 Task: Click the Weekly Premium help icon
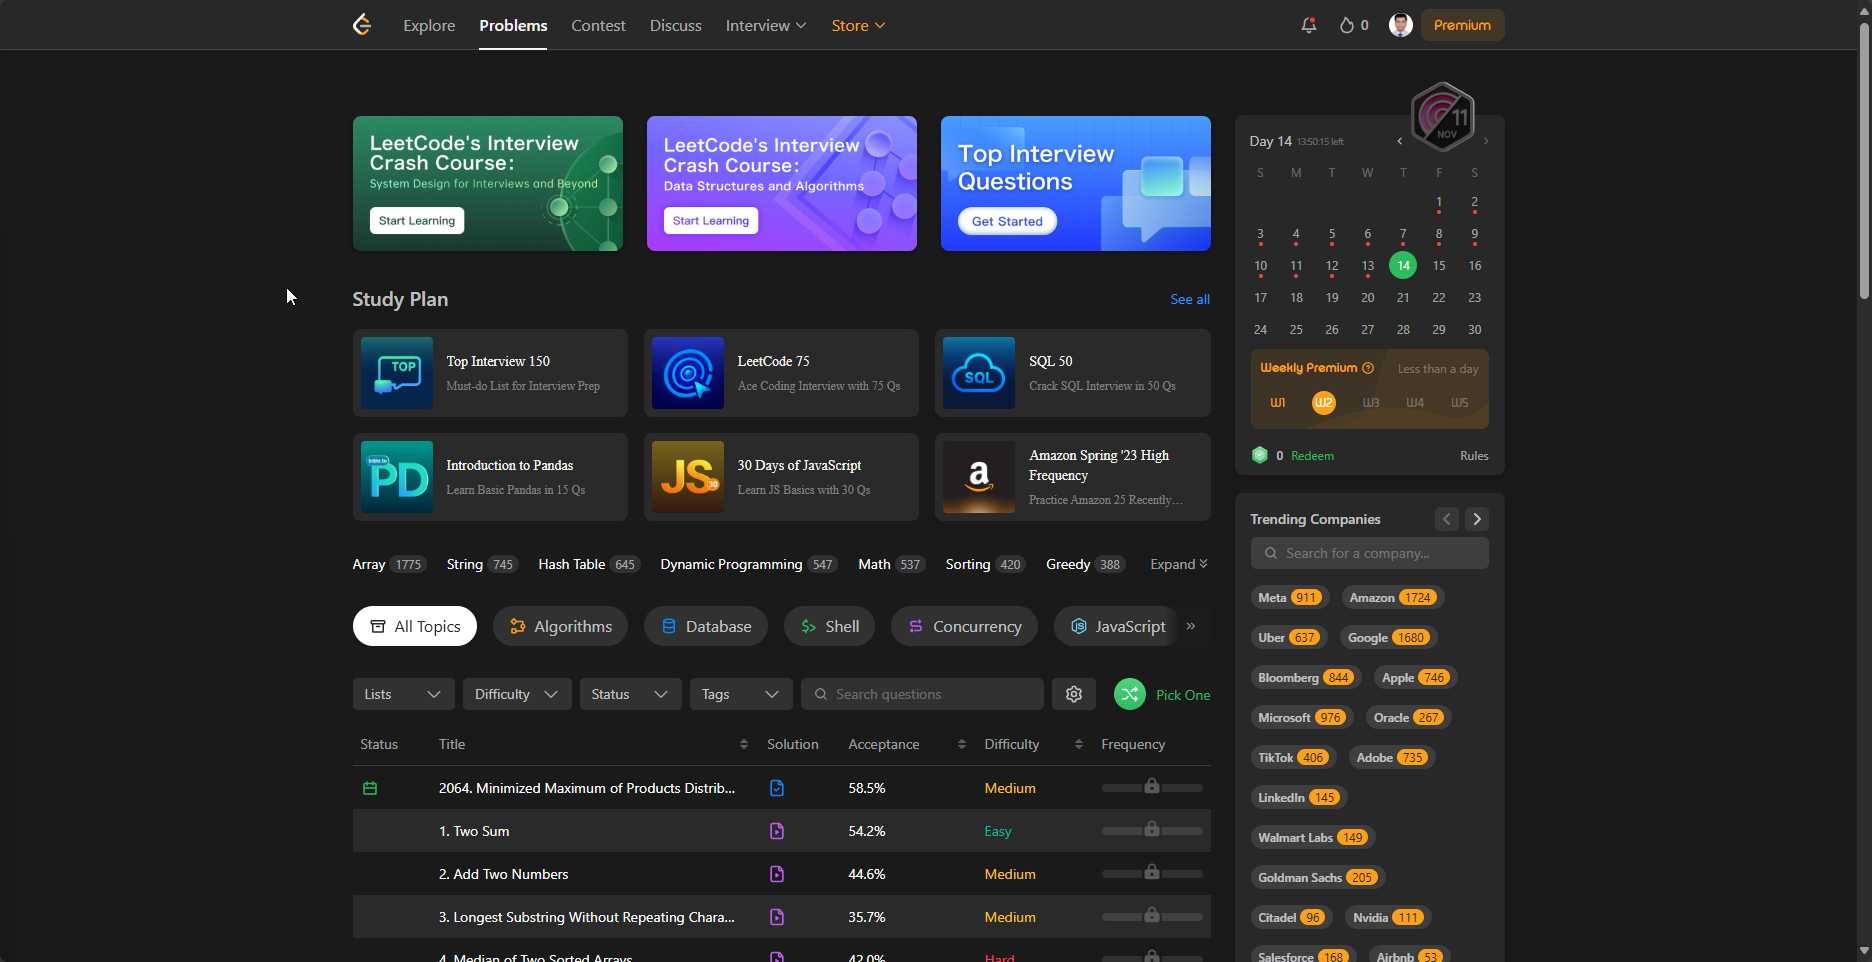(x=1368, y=368)
